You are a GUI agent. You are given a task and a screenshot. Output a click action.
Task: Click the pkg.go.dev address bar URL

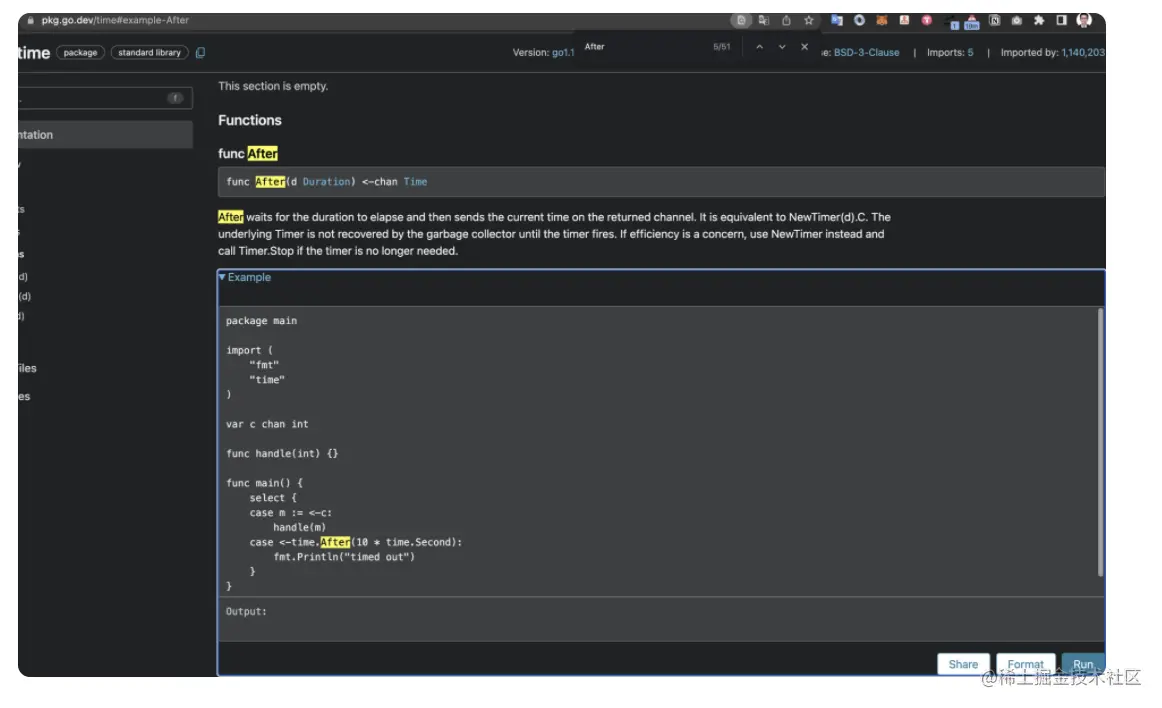point(115,21)
